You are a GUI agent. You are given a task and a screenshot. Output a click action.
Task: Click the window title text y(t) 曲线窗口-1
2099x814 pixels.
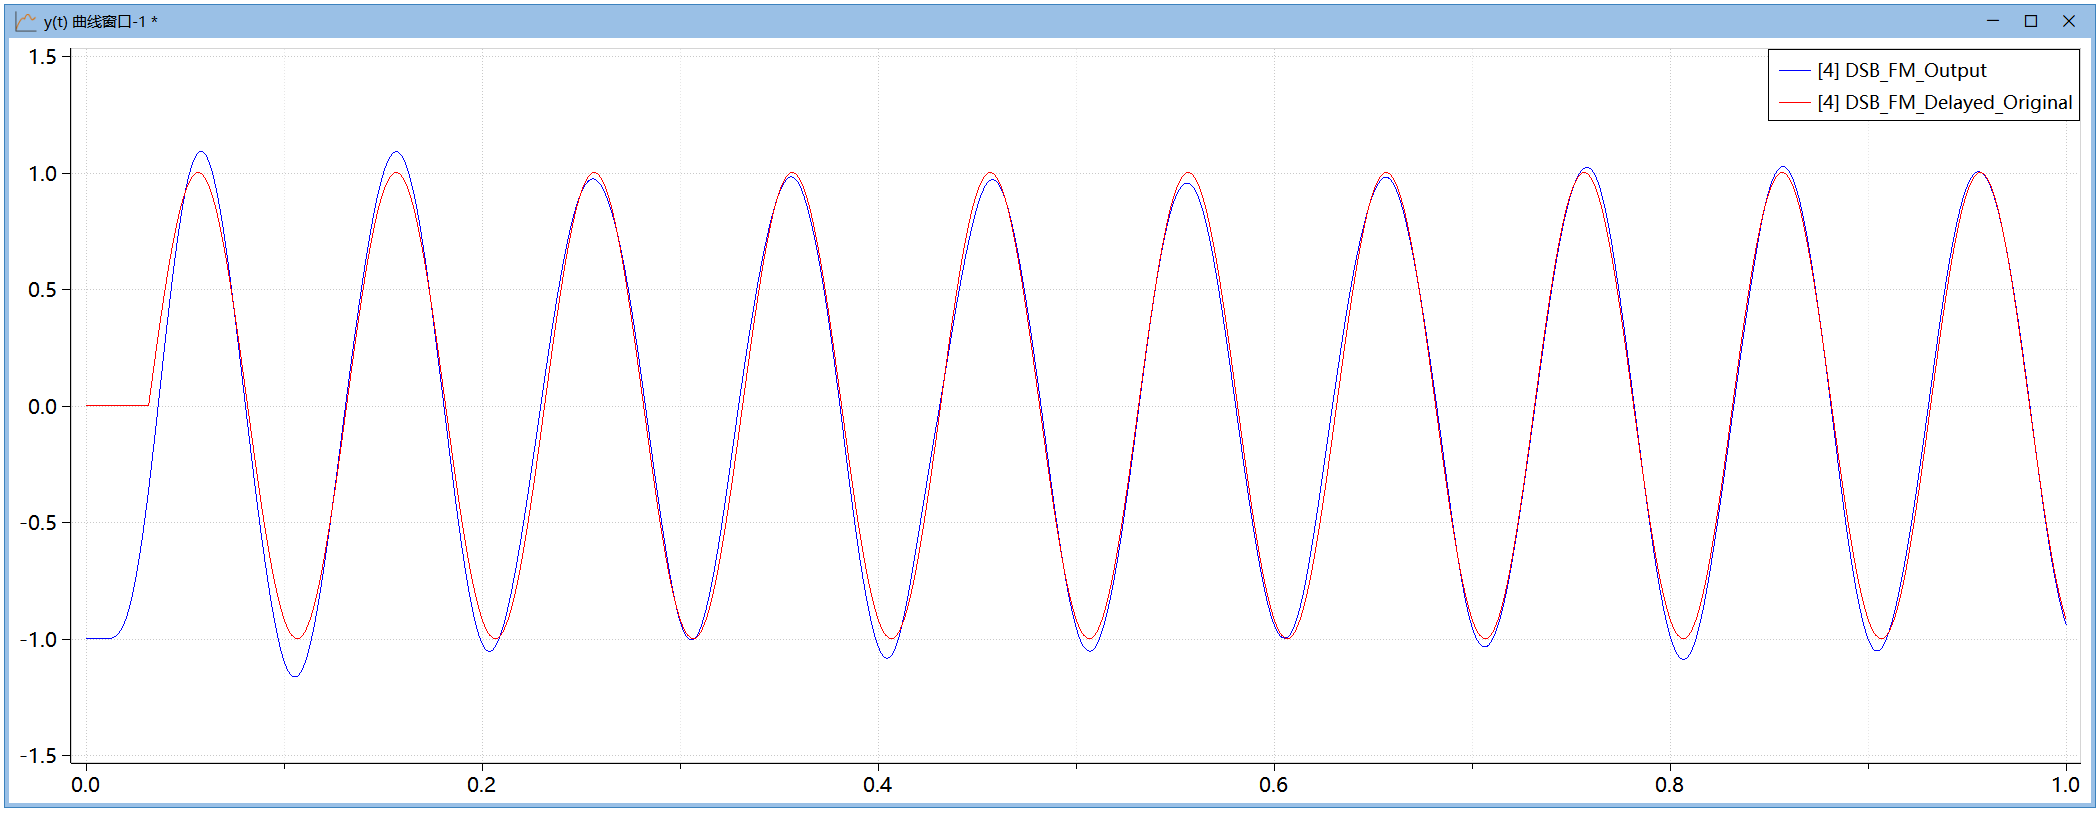coord(100,21)
